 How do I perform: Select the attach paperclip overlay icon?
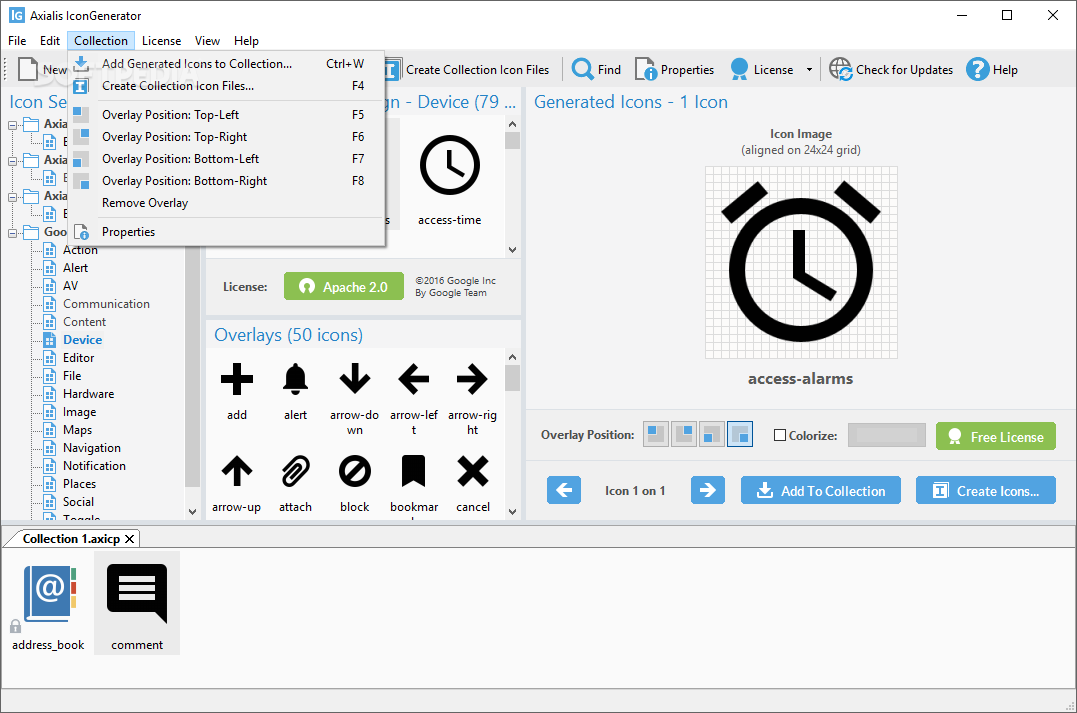[295, 471]
